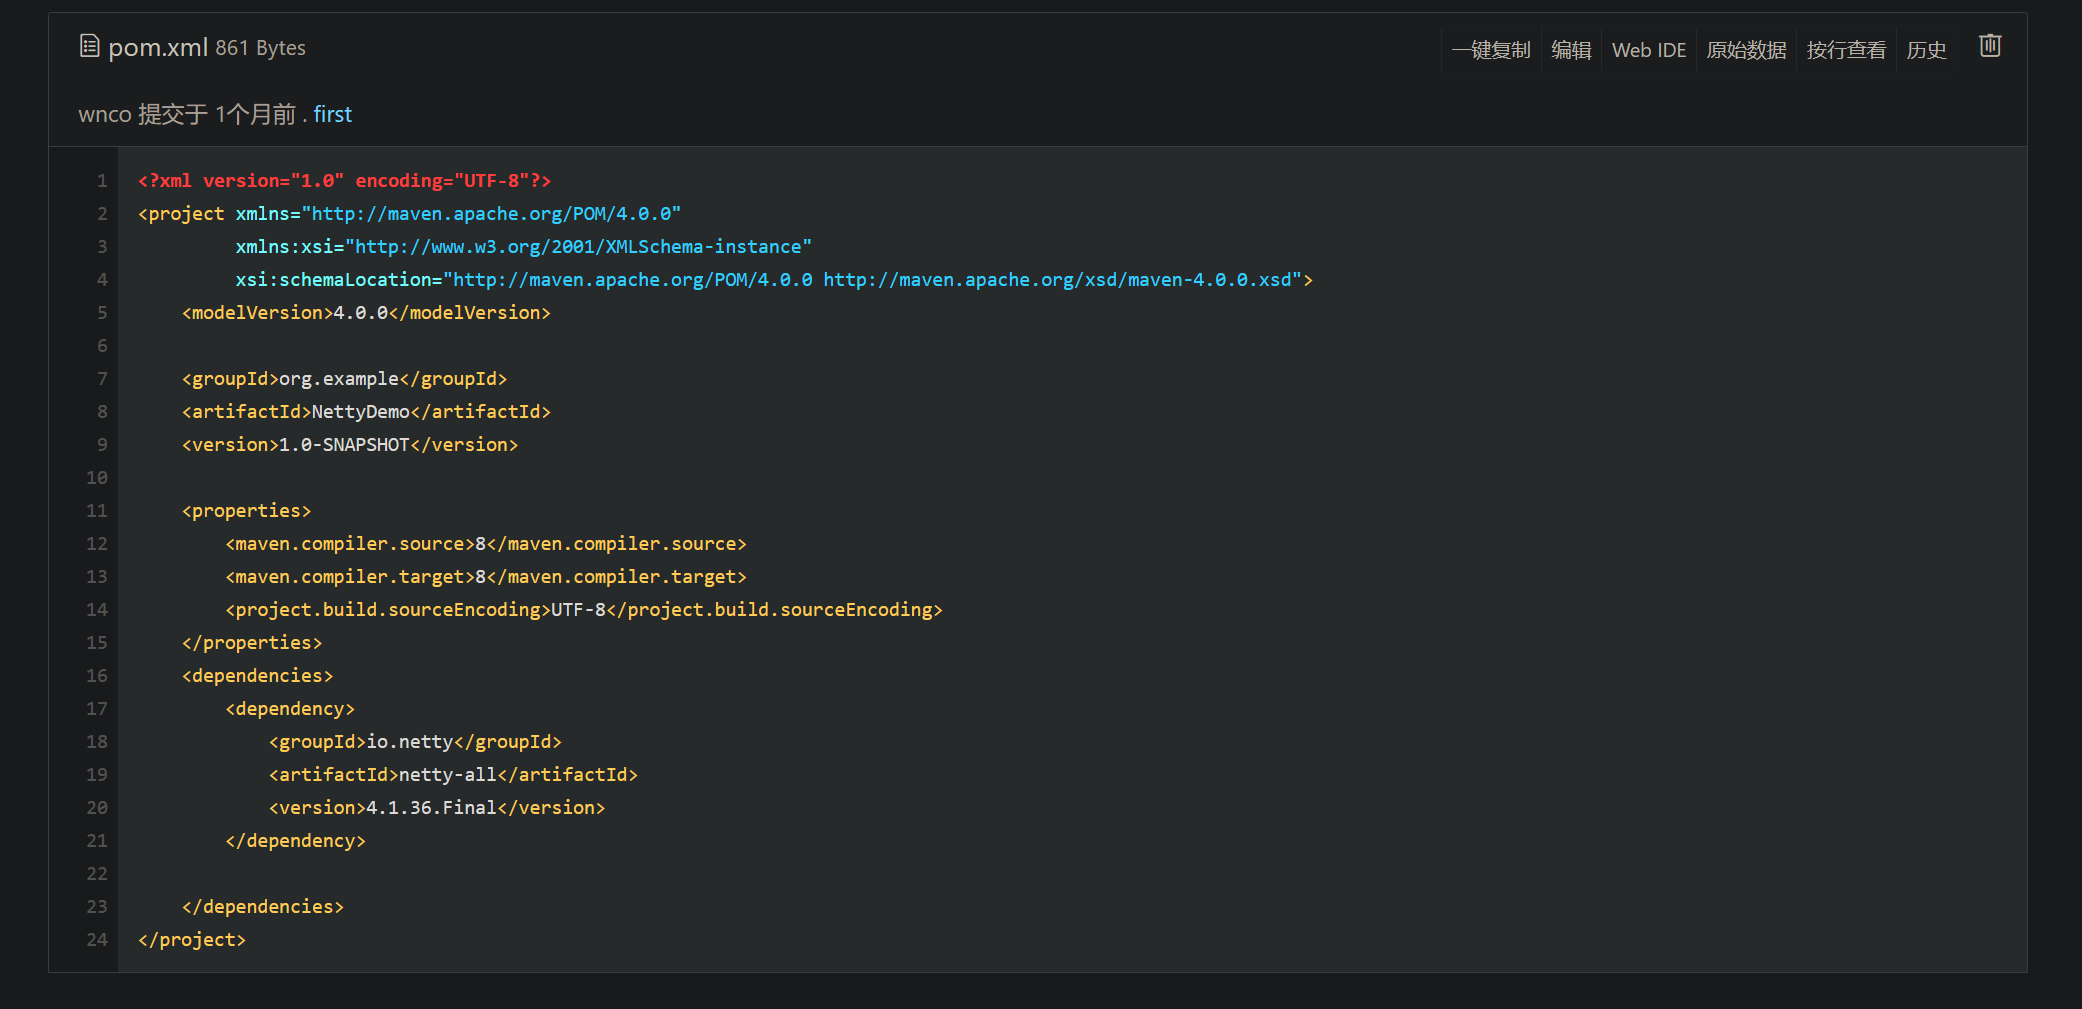The width and height of the screenshot is (2082, 1009).
Task: Click the opening dependencies tag
Action: [x=258, y=676]
